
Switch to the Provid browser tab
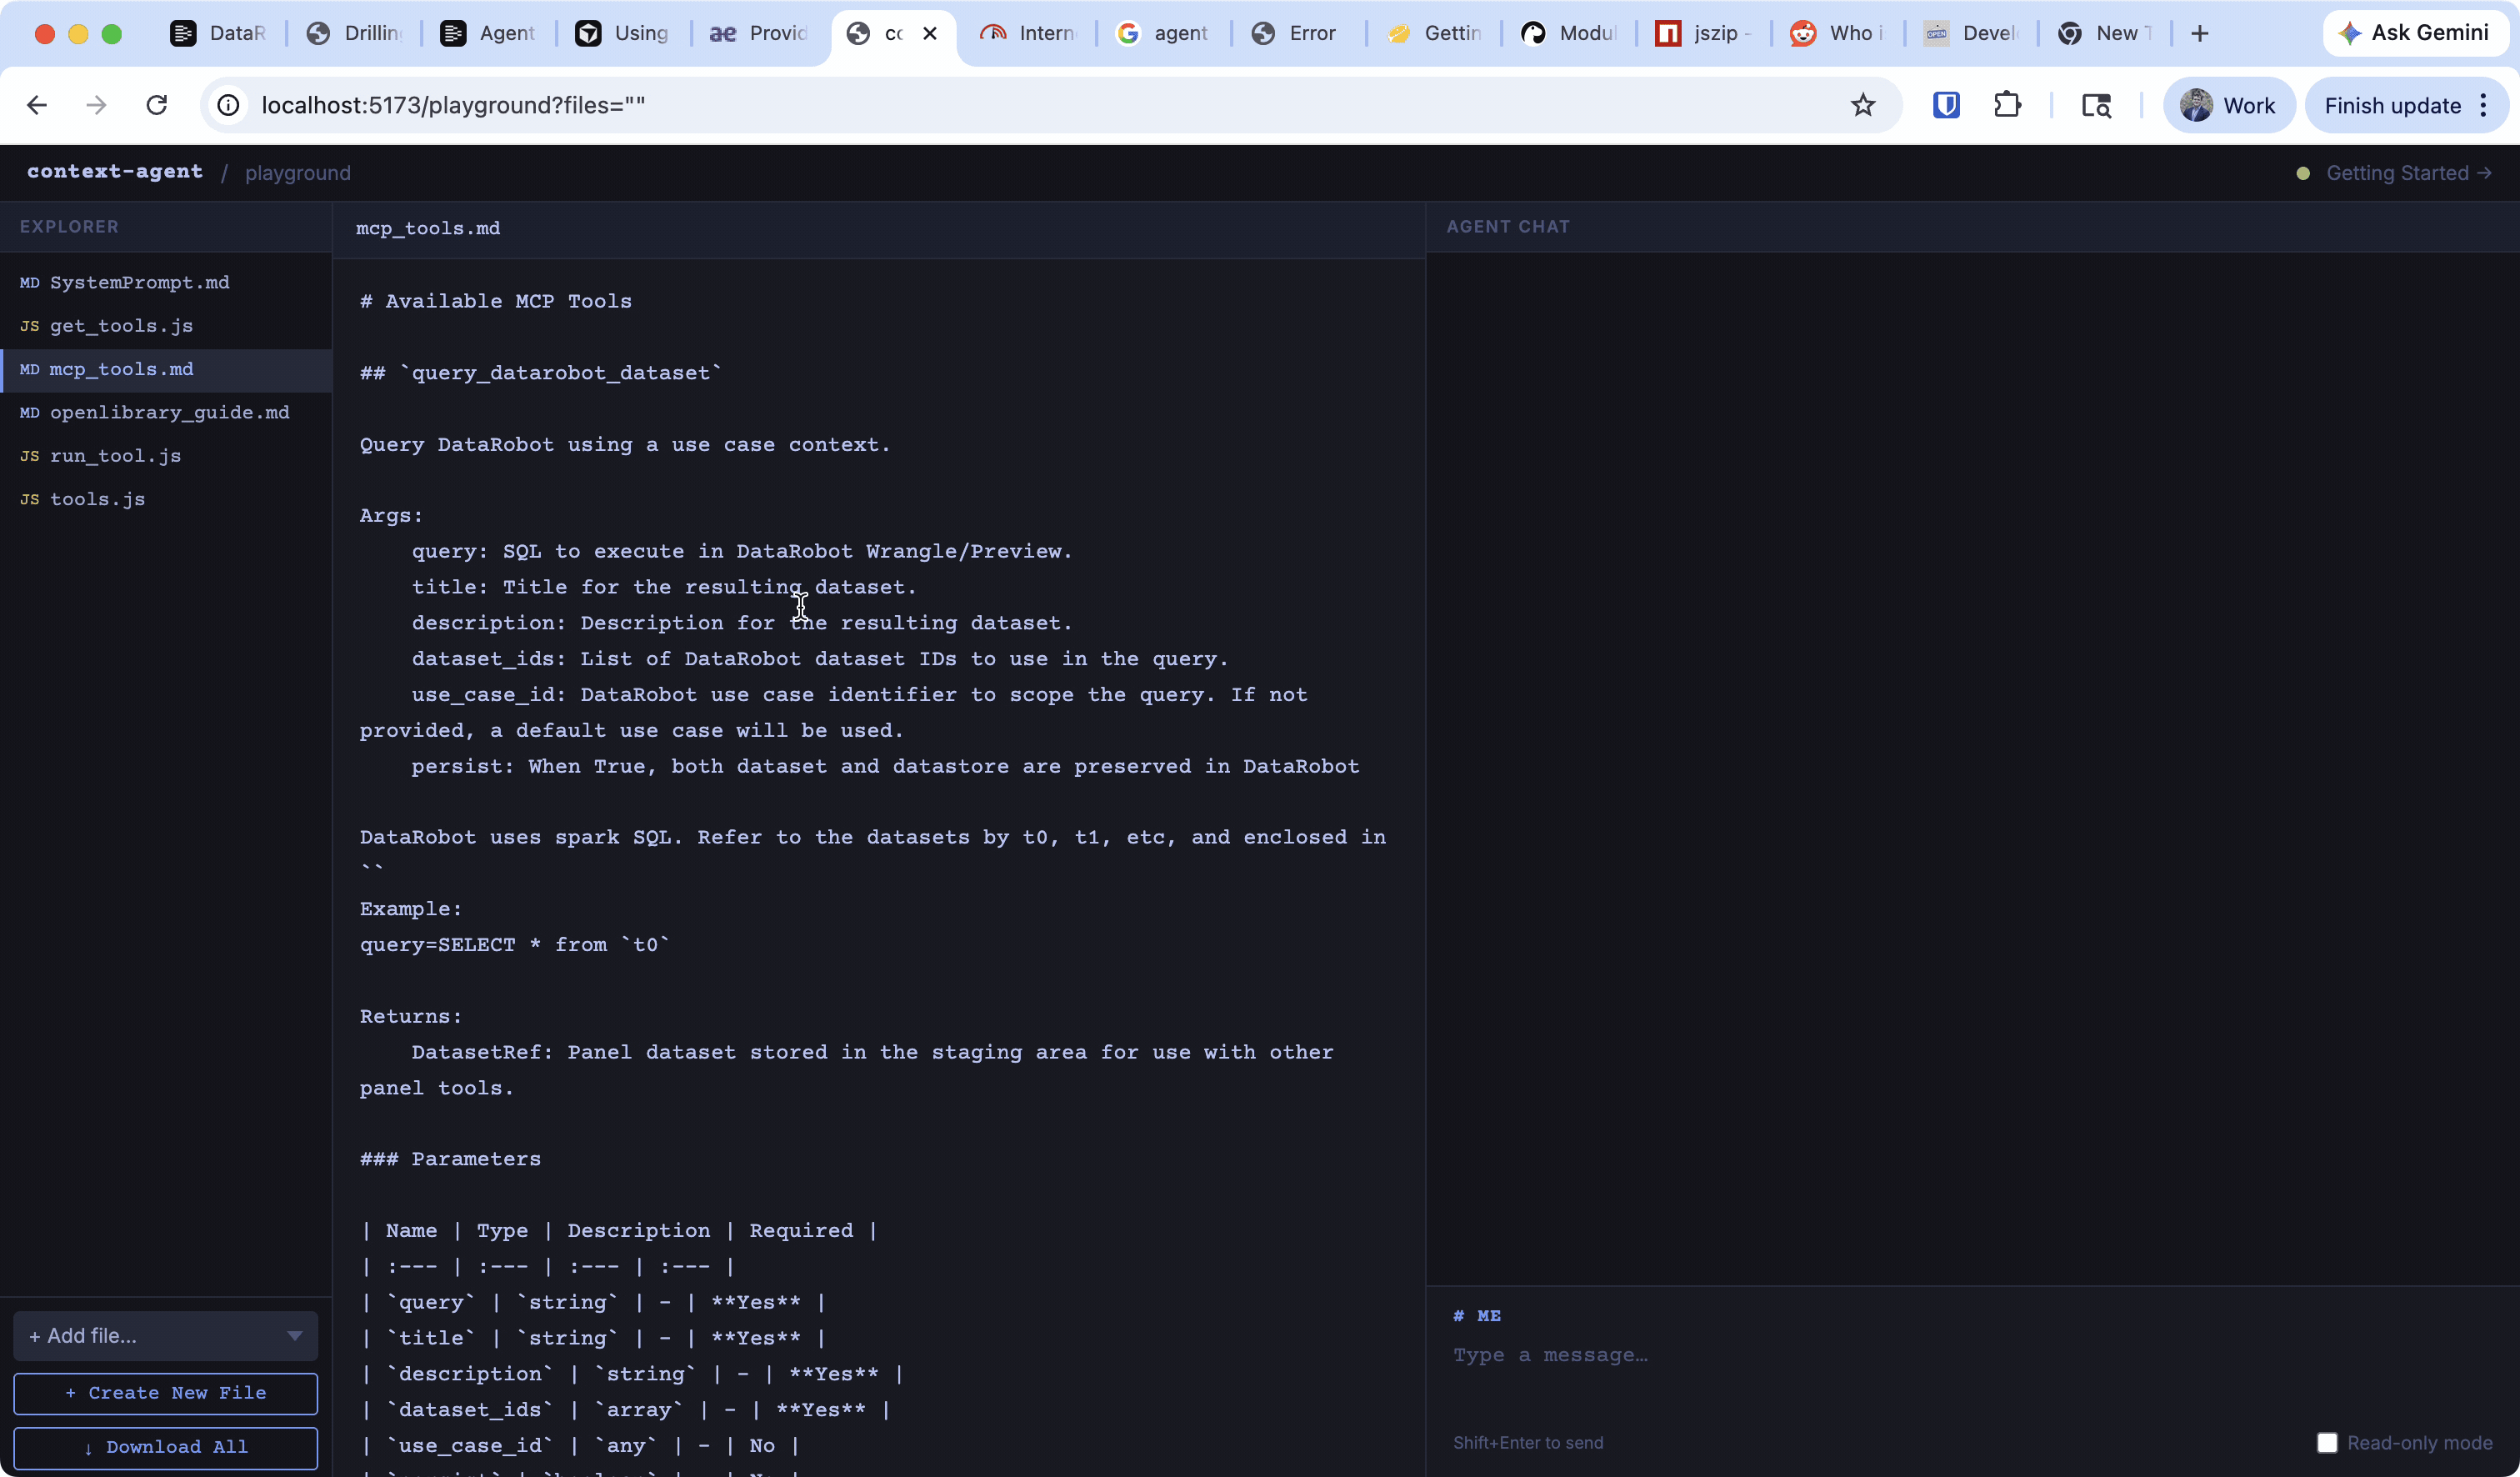(759, 34)
